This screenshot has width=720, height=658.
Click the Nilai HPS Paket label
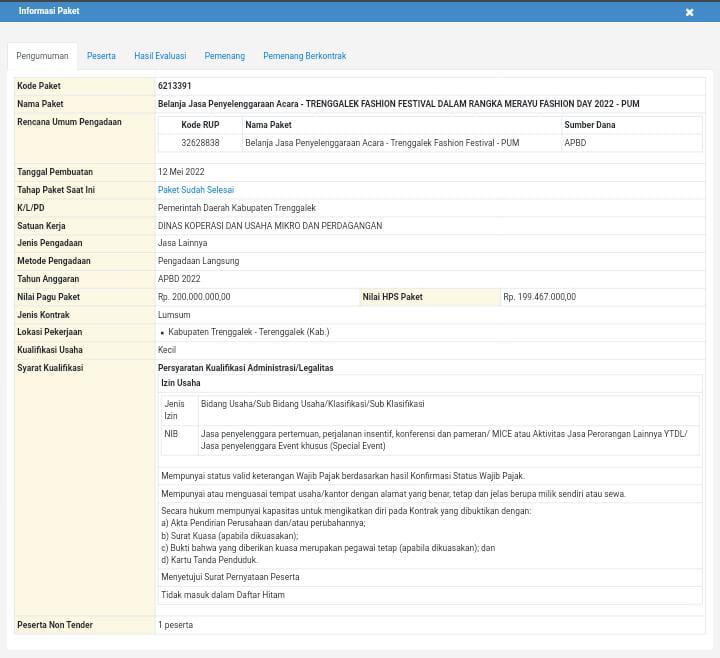(393, 297)
